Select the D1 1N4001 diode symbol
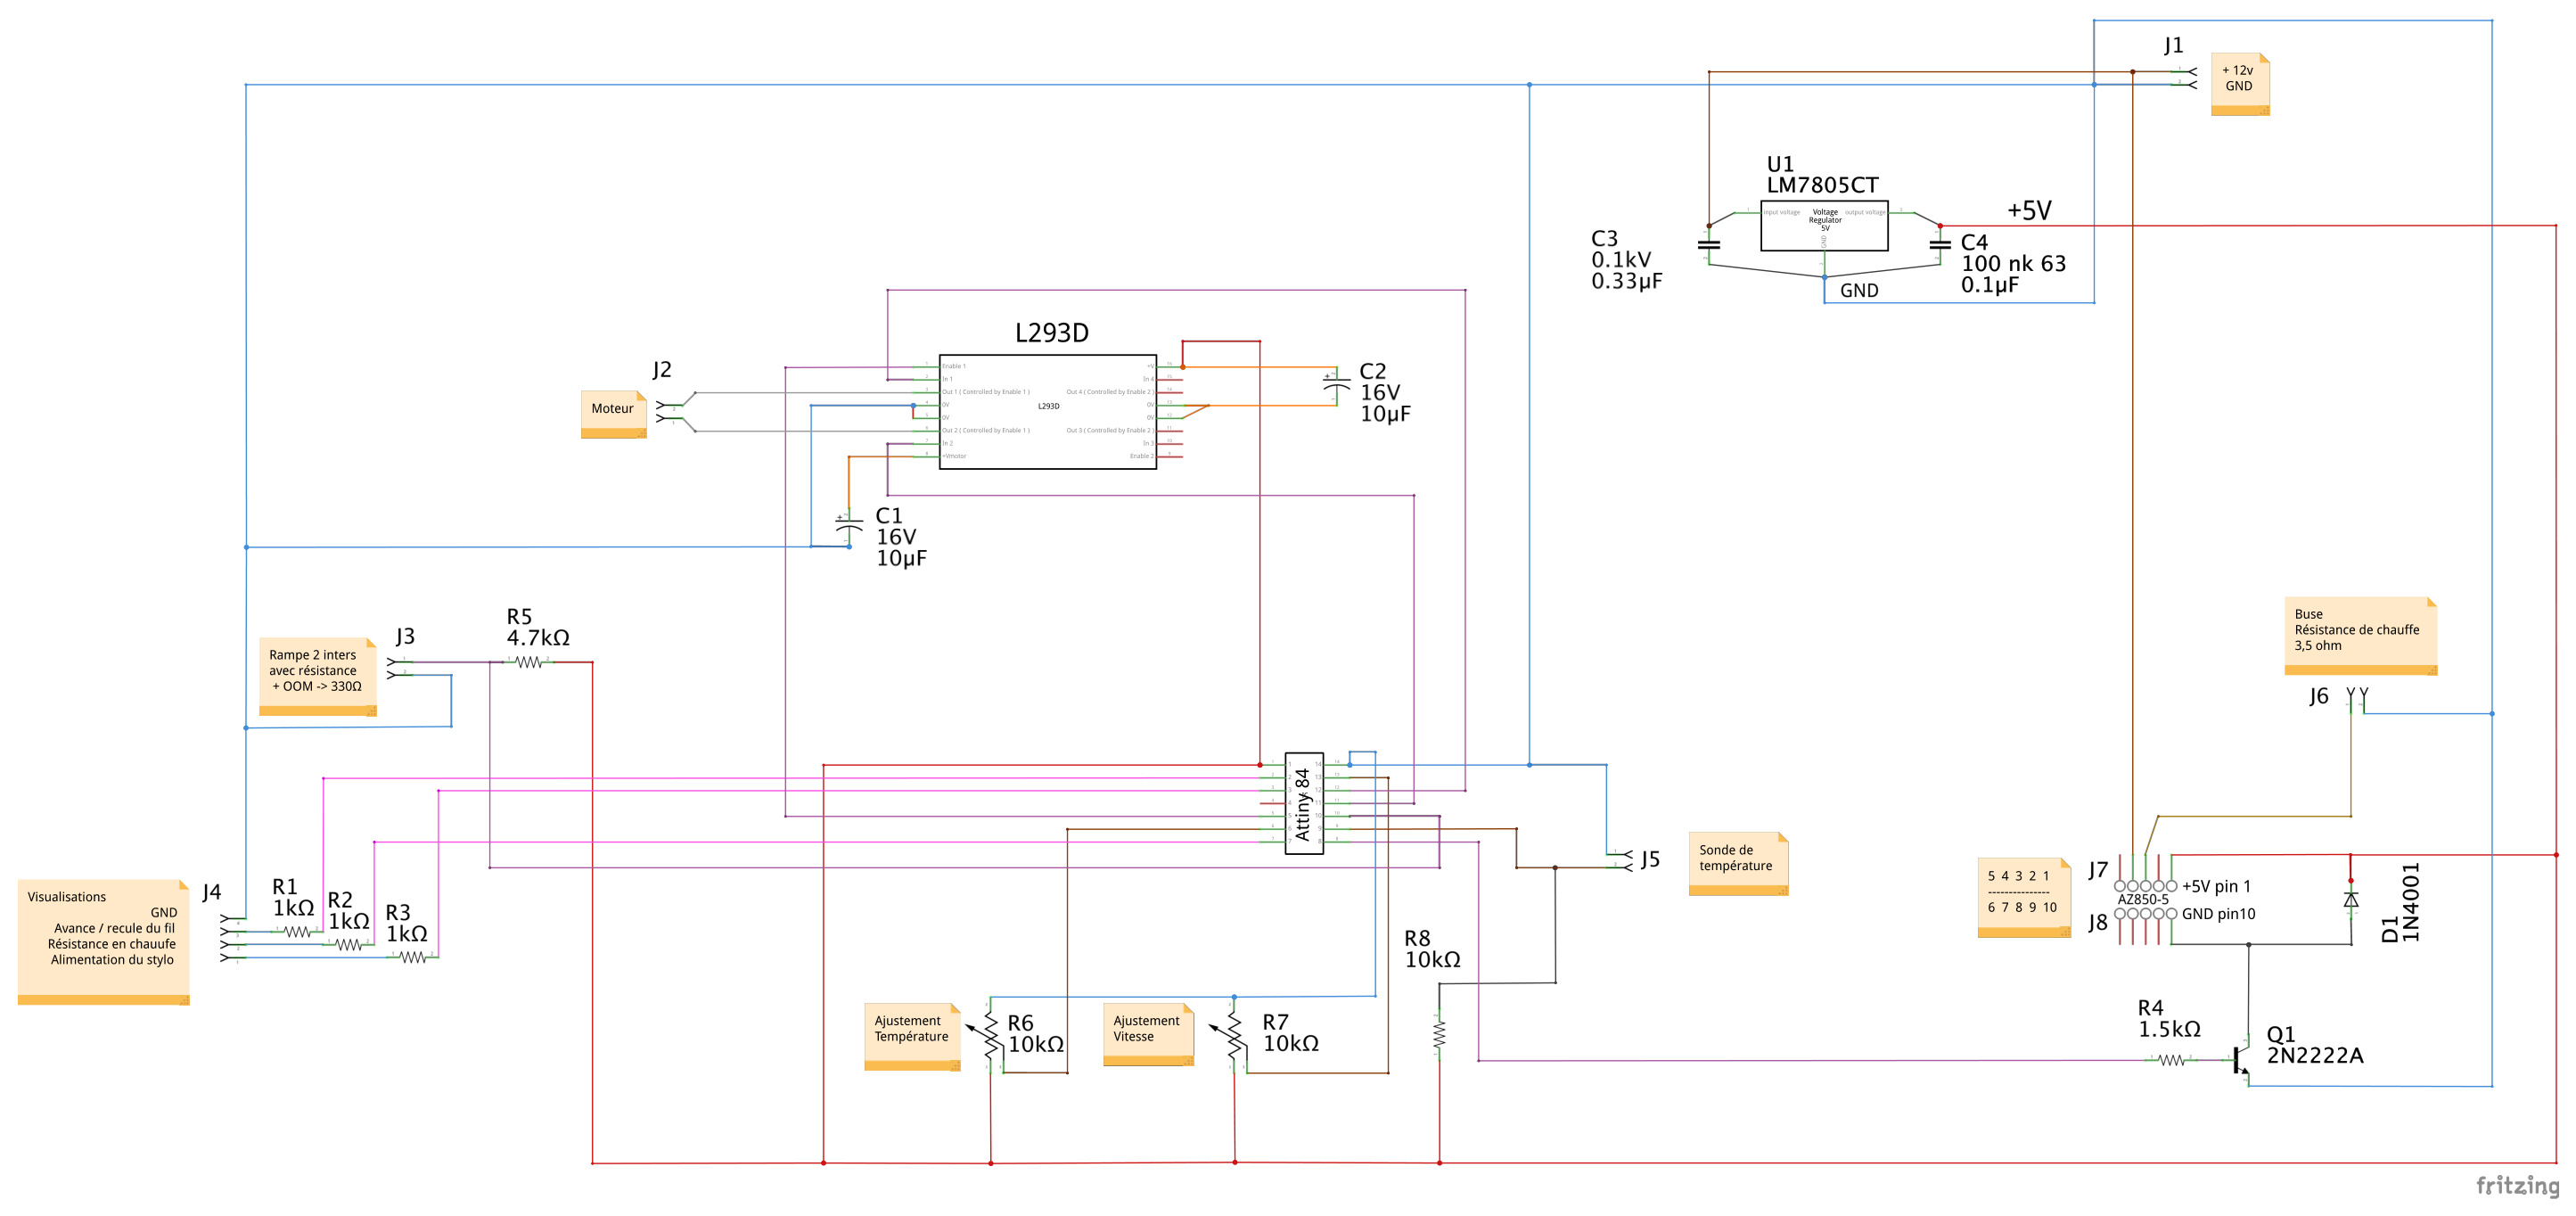 pos(2351,900)
